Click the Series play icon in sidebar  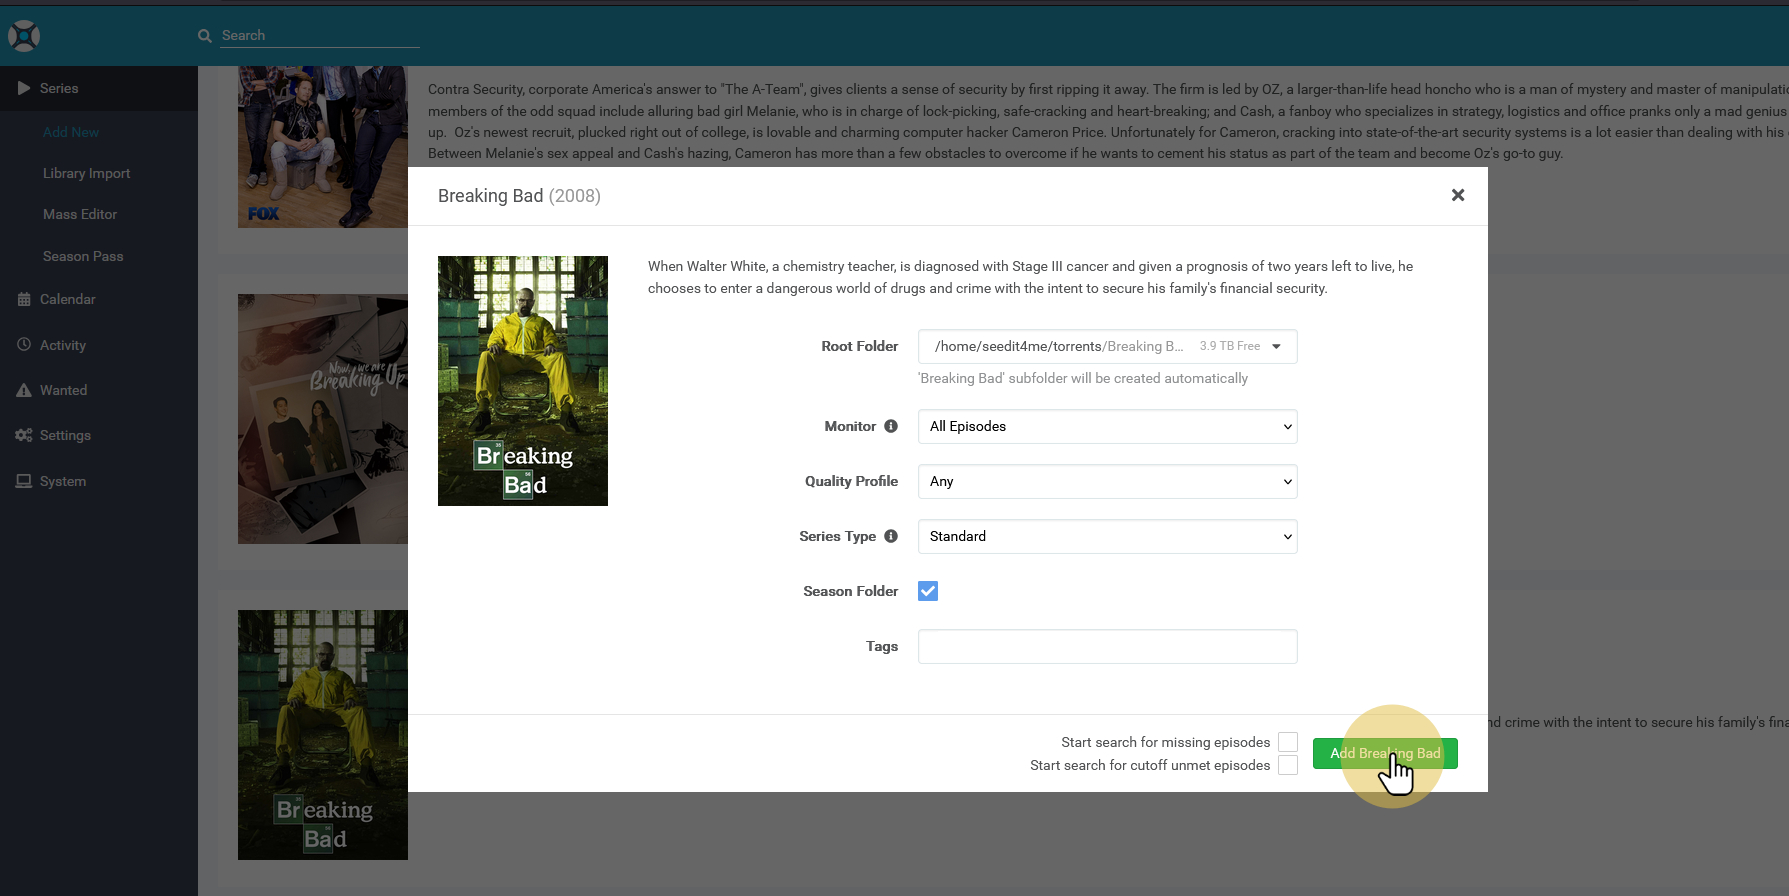pyautogui.click(x=24, y=88)
